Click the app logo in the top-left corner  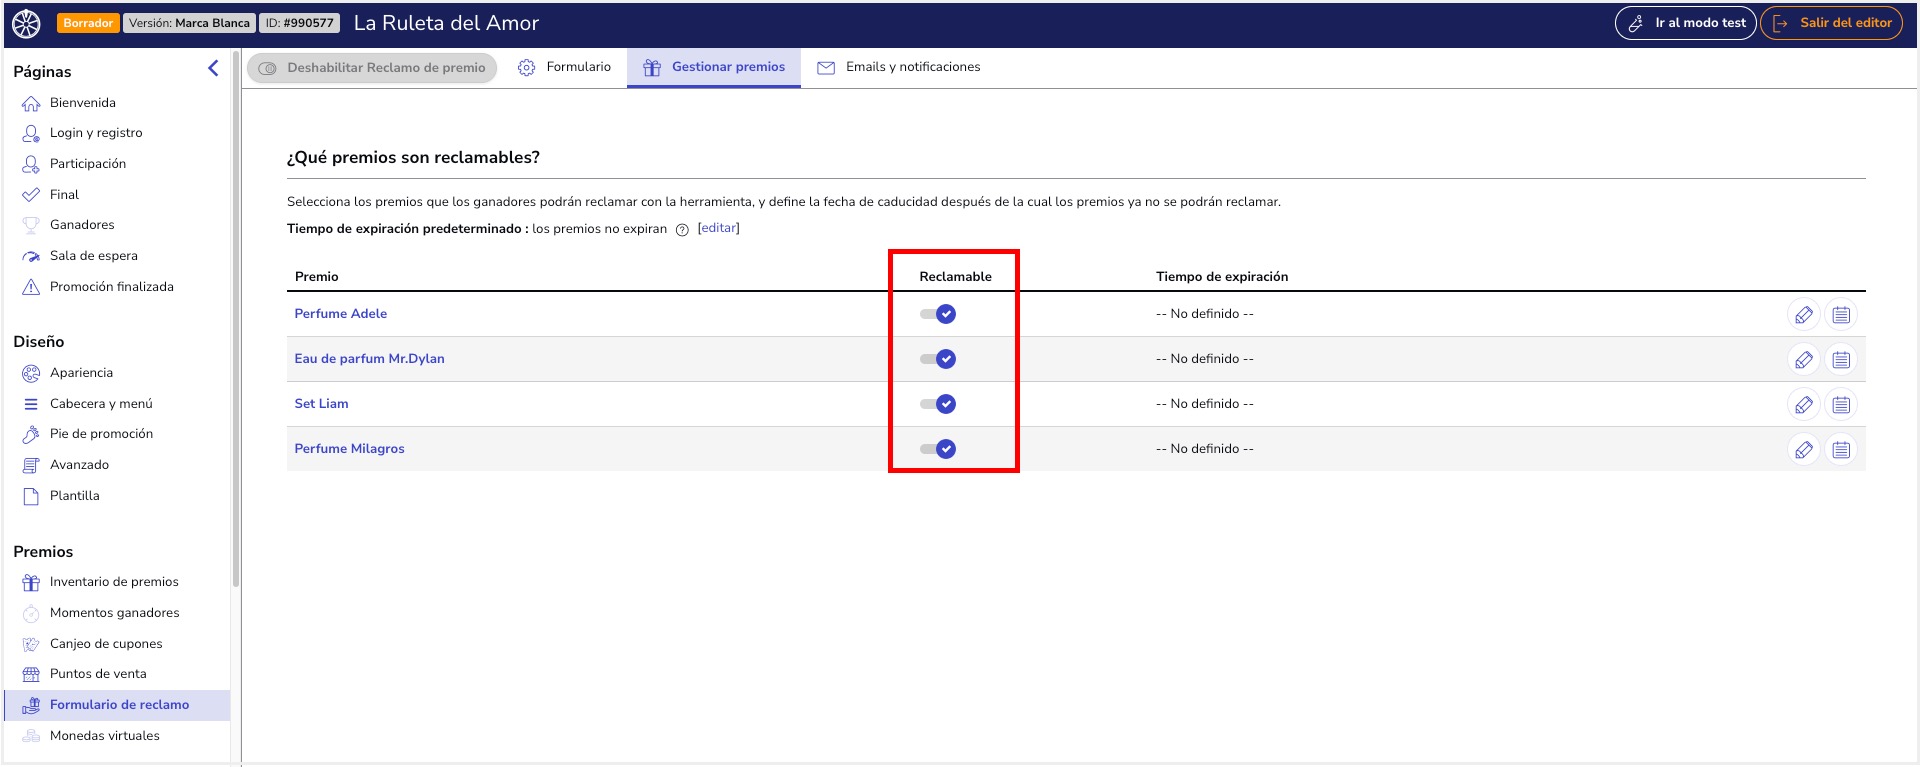click(x=26, y=23)
